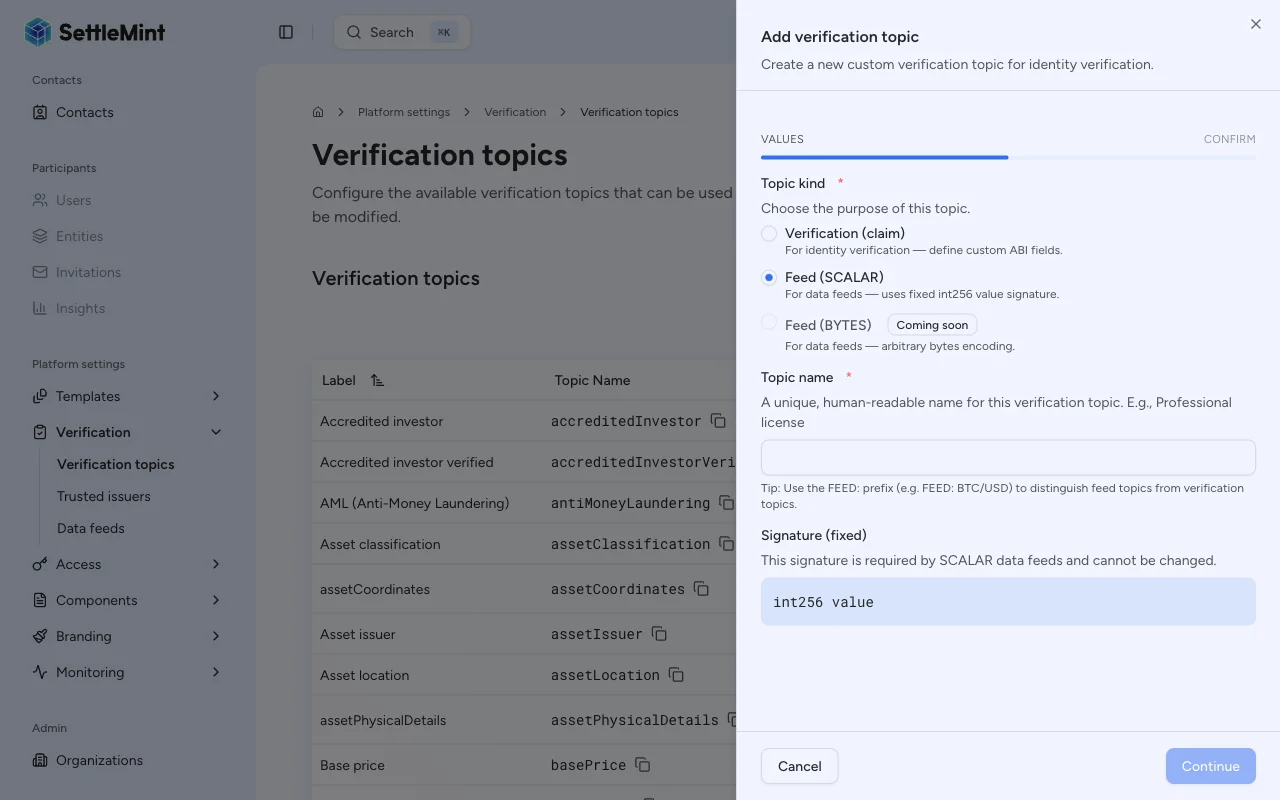Open Trusted issuers from the sidebar
Viewport: 1280px width, 800px height.
[103, 496]
